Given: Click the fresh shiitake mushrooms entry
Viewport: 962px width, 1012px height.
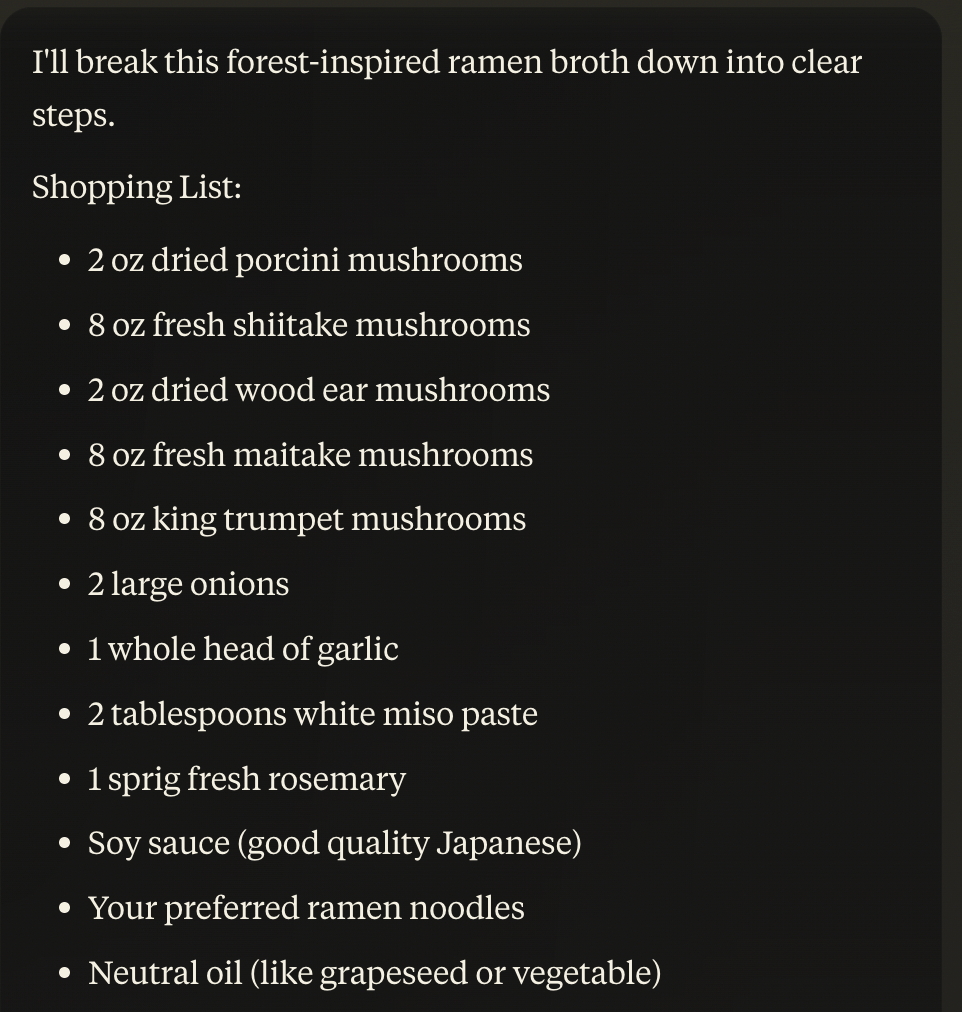Looking at the screenshot, I should pyautogui.click(x=308, y=325).
